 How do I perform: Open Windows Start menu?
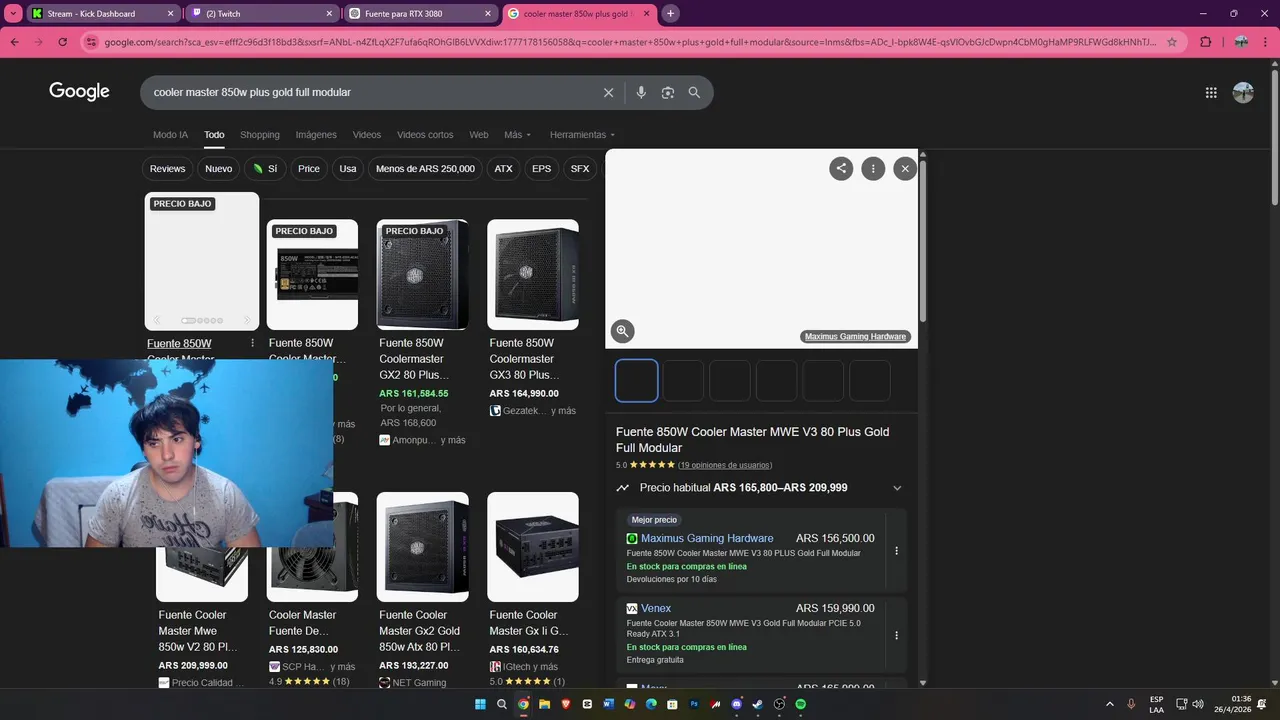[480, 704]
